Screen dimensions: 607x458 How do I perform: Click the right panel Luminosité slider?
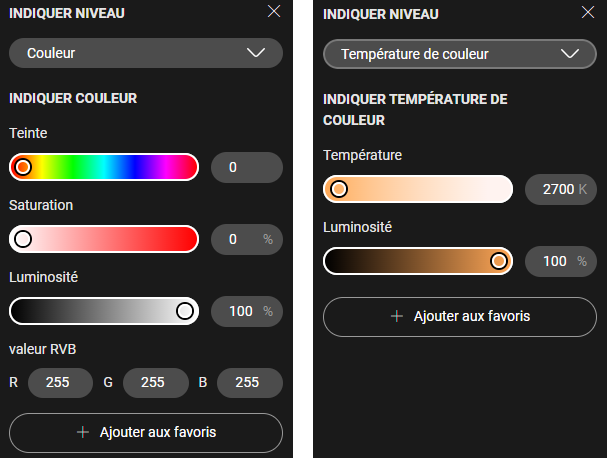[418, 261]
